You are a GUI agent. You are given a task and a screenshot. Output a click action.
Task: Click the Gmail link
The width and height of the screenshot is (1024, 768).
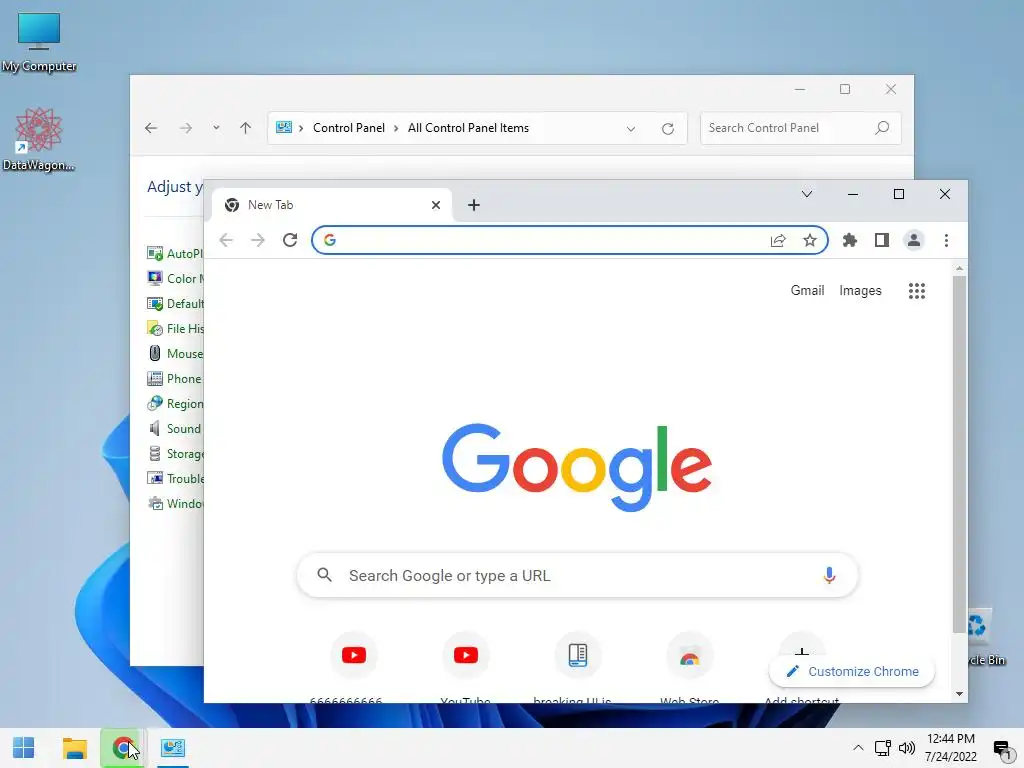pos(807,291)
